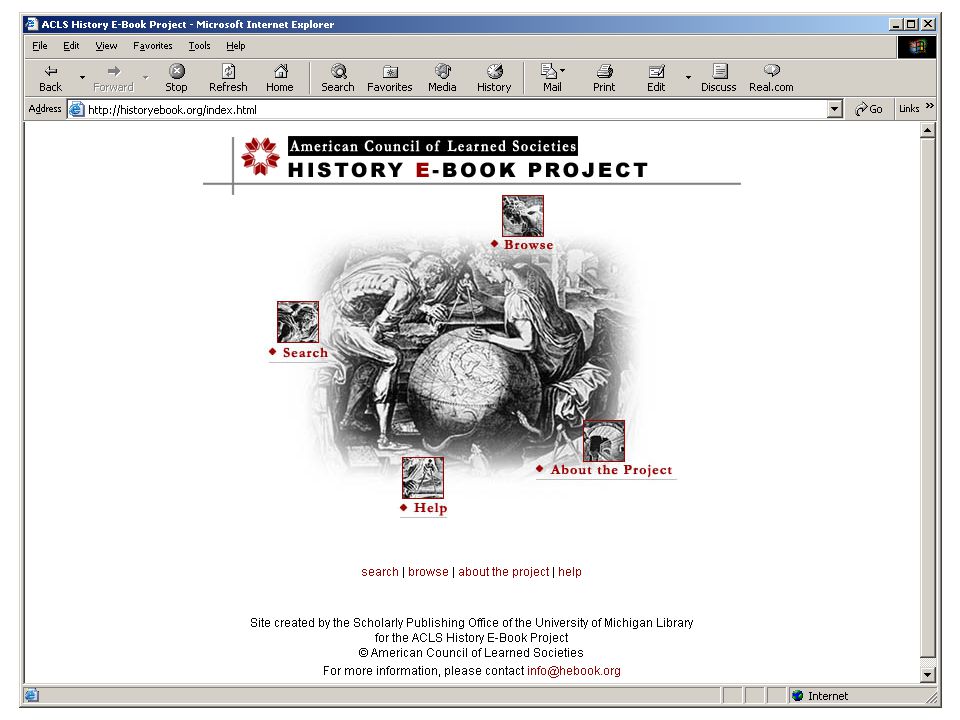Click the IE page icon in the status bar
The width and height of the screenshot is (960, 720).
[31, 696]
